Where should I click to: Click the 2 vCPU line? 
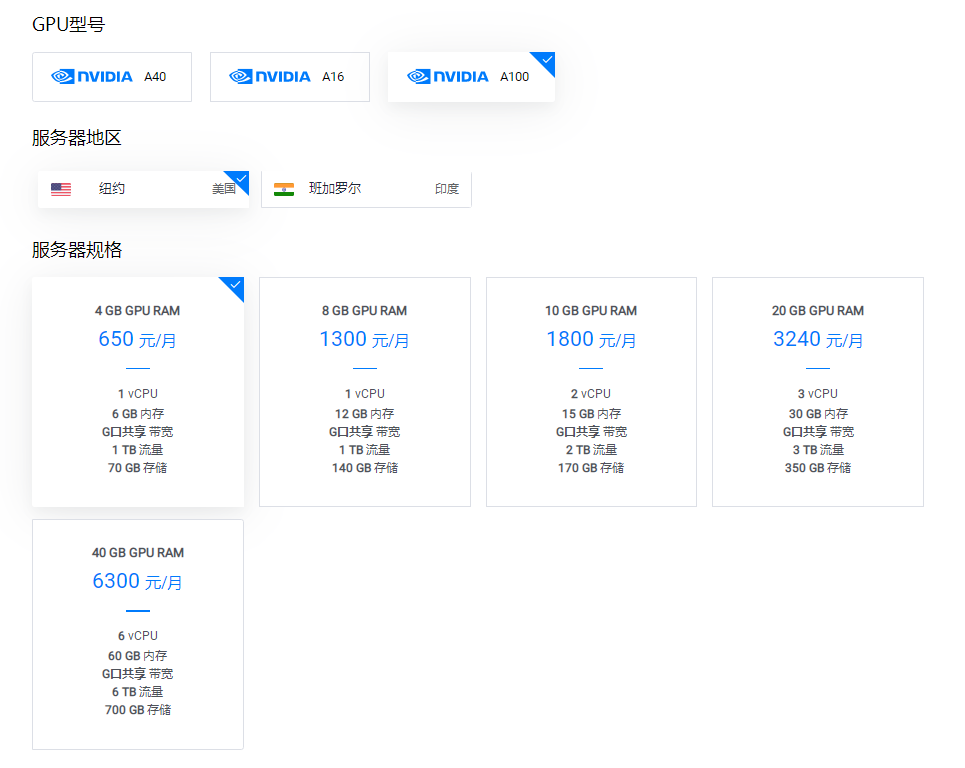point(591,394)
